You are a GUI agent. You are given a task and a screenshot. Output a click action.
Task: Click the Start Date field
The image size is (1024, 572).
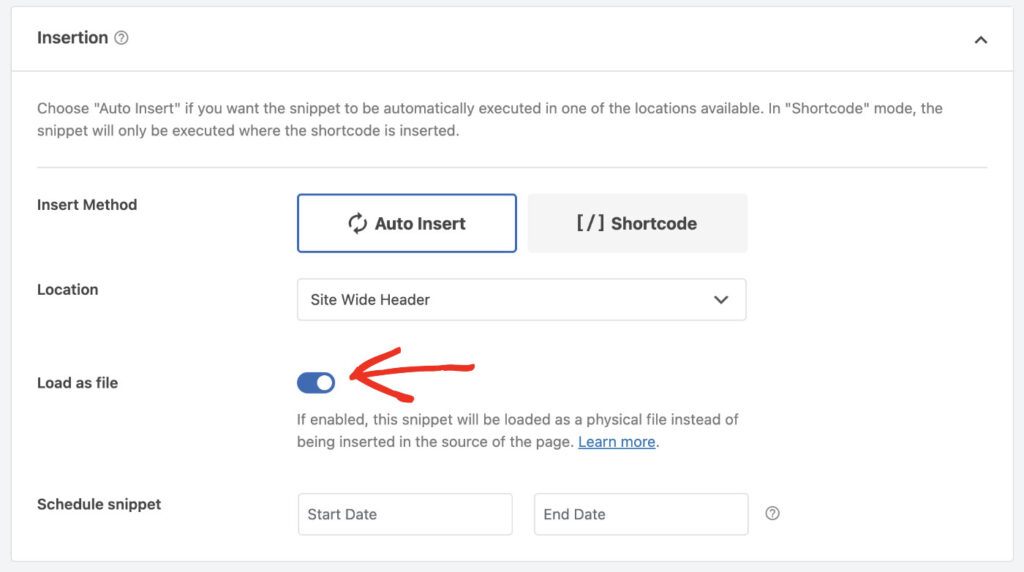(x=406, y=514)
